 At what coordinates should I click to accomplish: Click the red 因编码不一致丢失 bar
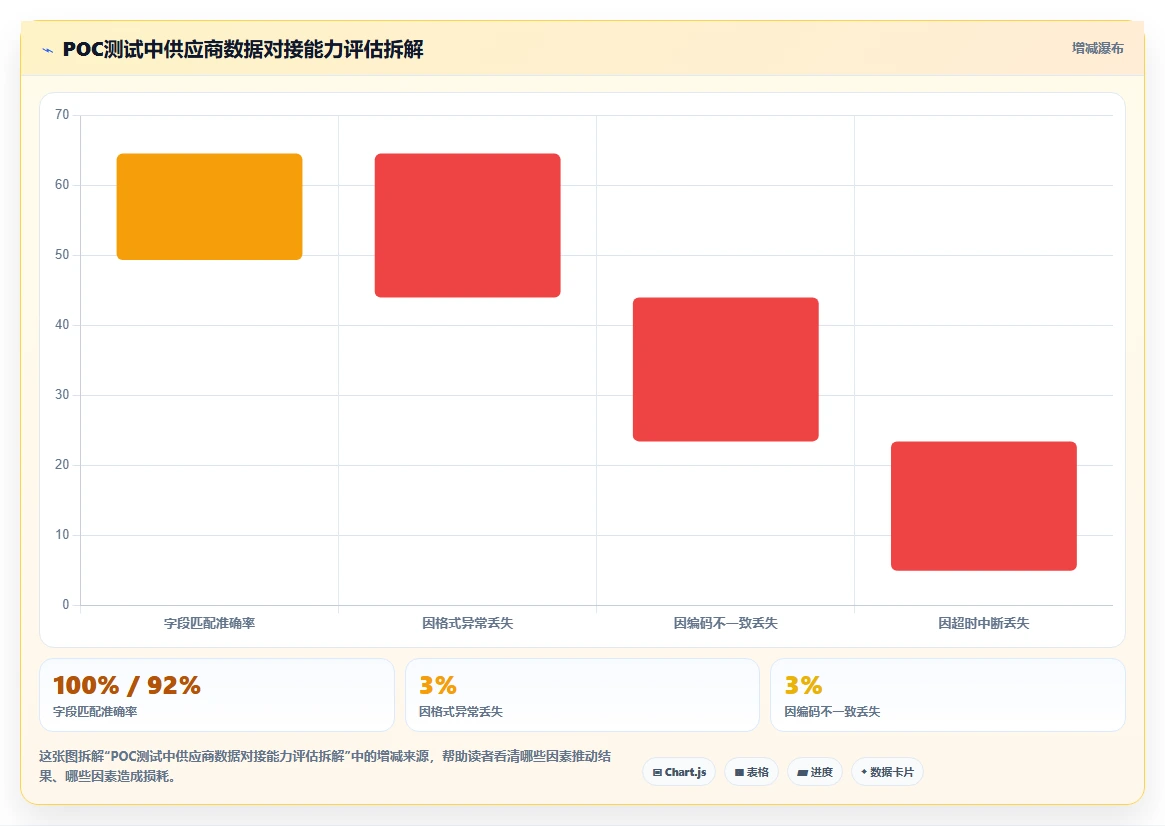(x=726, y=369)
